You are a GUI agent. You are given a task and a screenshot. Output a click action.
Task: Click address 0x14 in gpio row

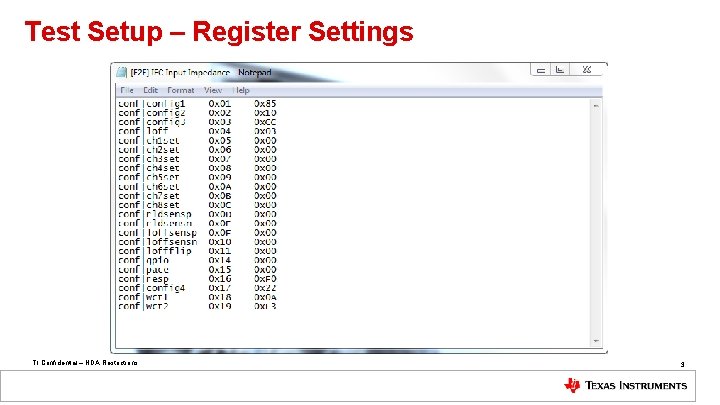(219, 261)
